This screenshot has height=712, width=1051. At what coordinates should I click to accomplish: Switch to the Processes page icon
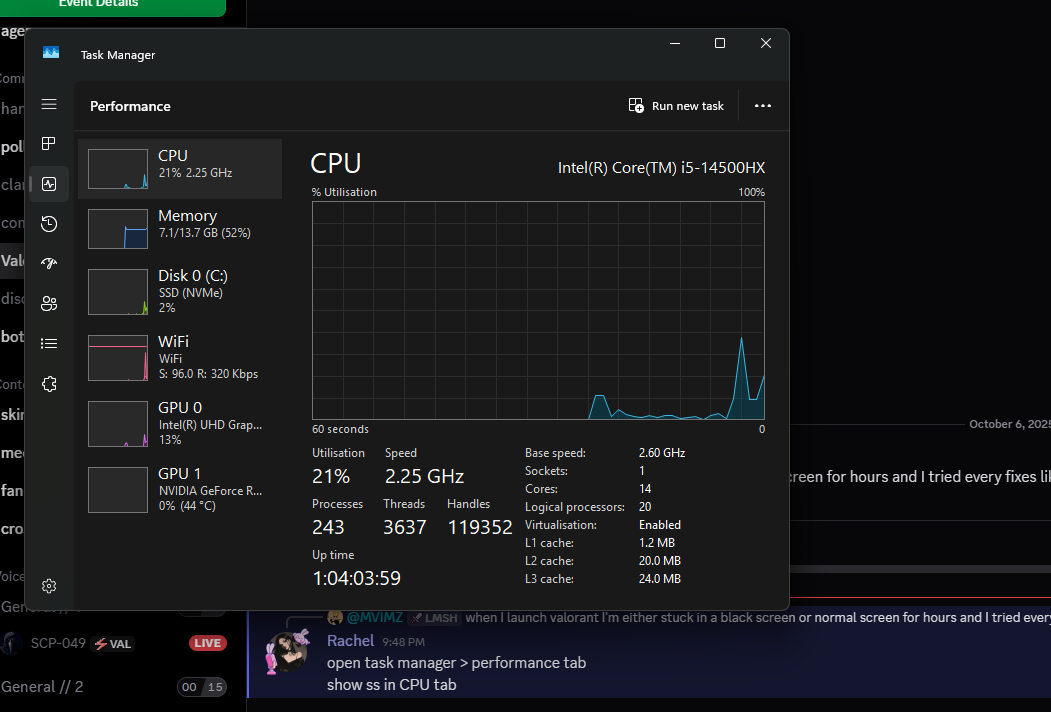pos(49,143)
